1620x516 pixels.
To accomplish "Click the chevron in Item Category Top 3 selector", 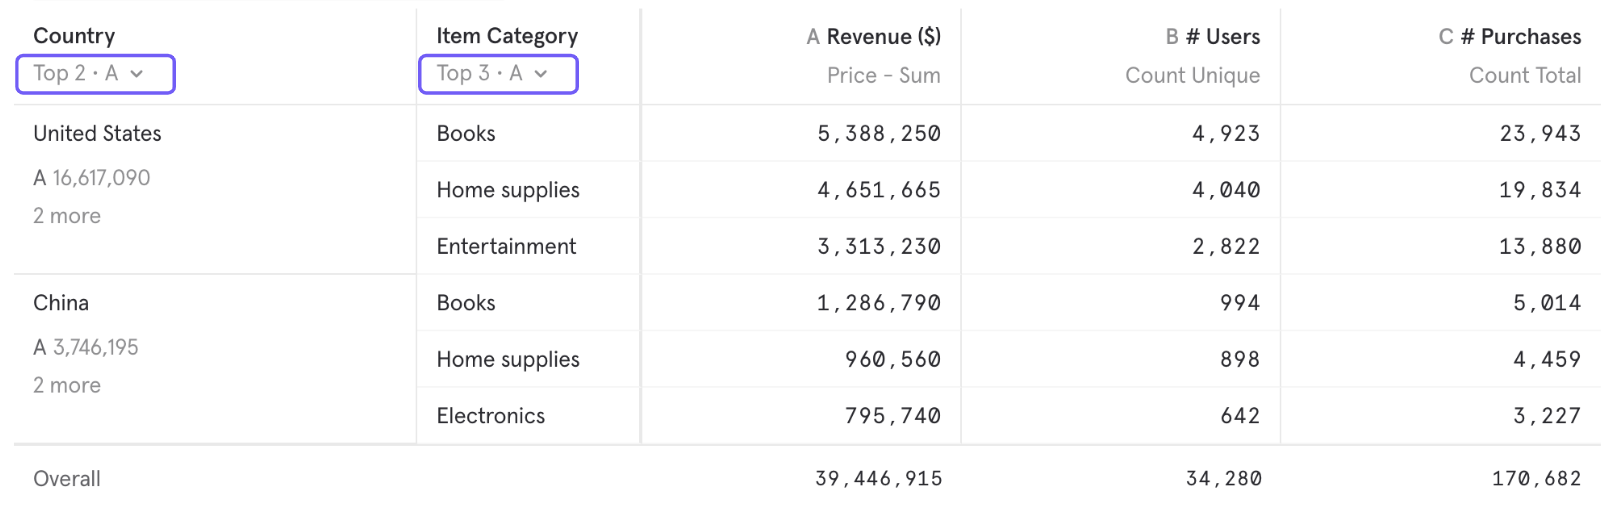I will pos(541,74).
